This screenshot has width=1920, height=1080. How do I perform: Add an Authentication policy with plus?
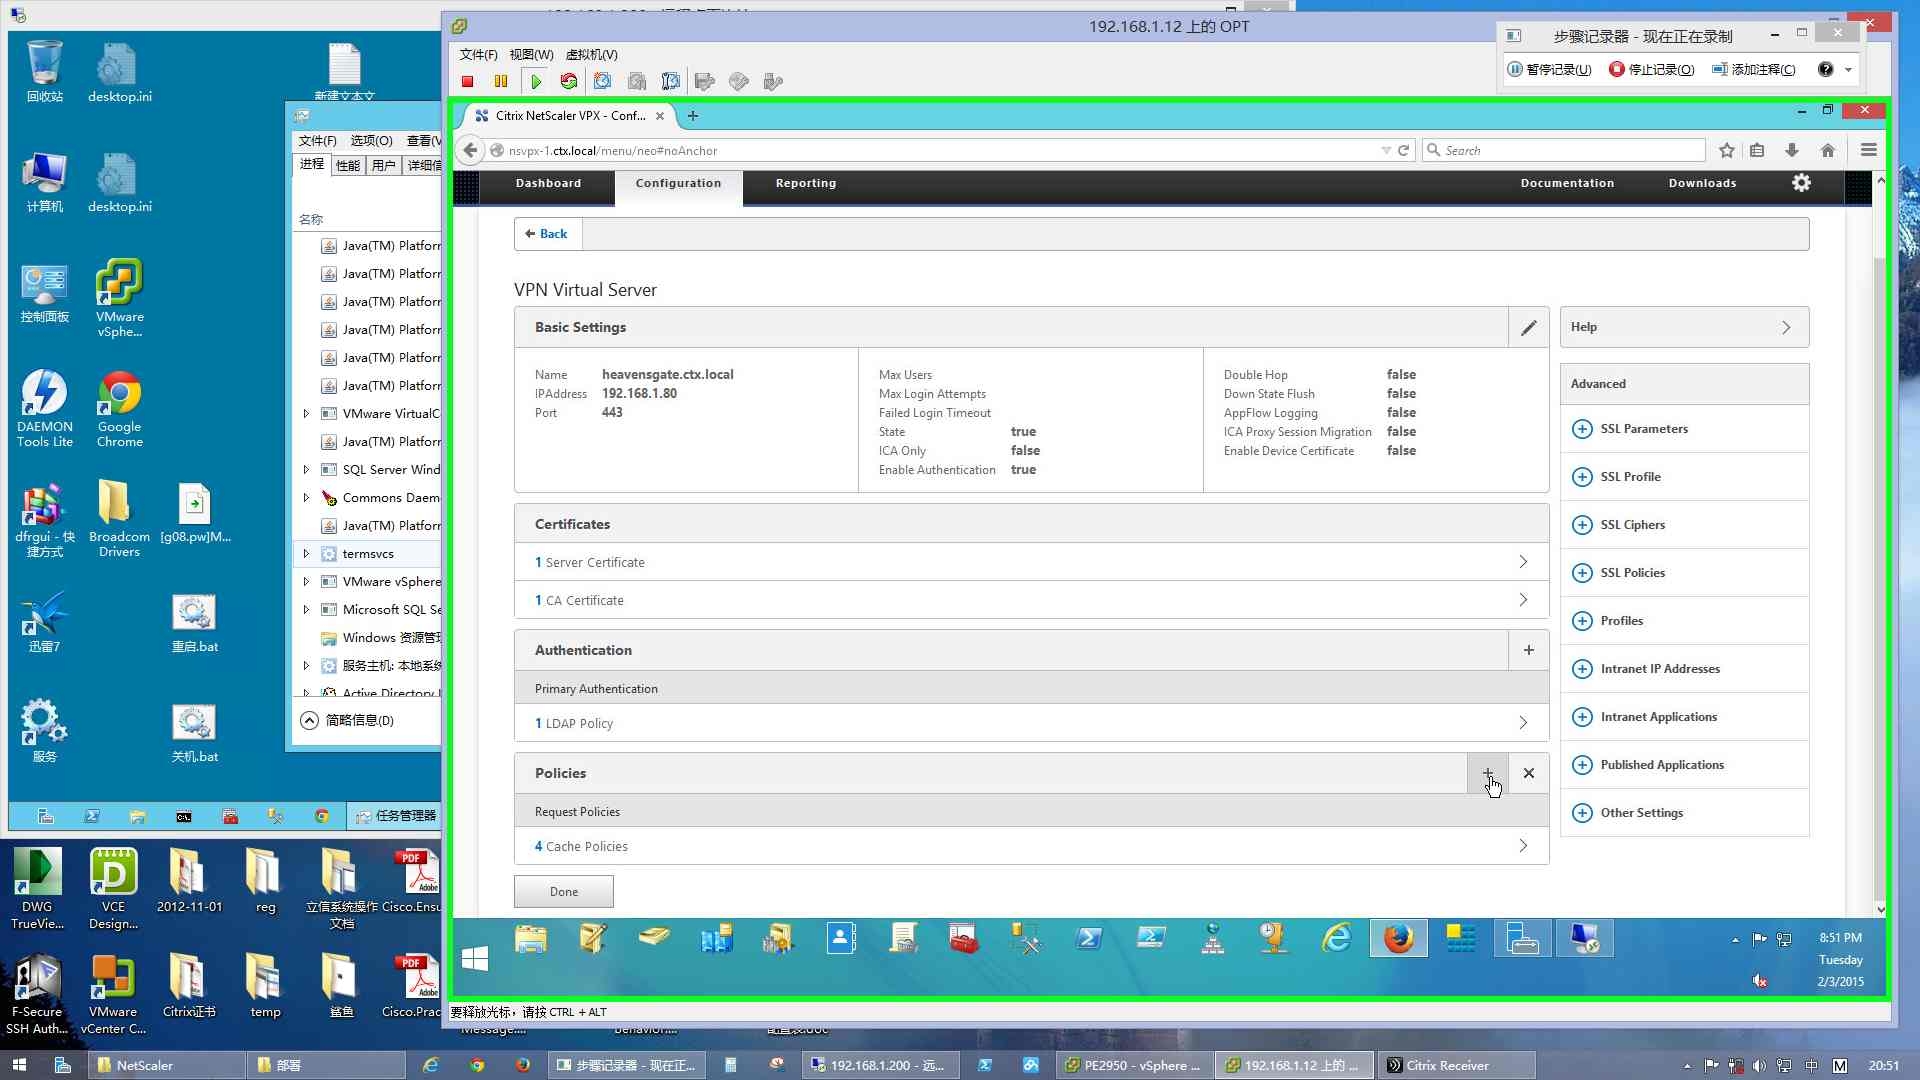pos(1528,650)
